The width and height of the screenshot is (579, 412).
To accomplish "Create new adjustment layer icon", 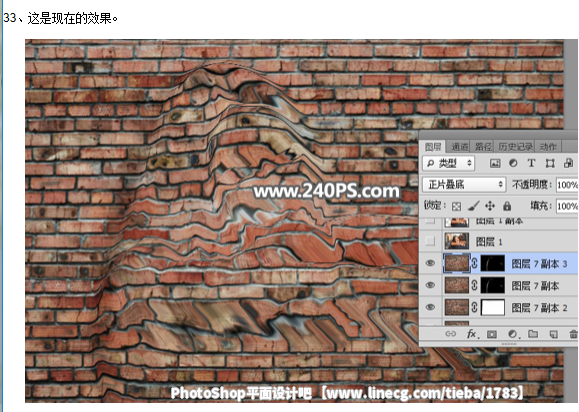I will coord(513,334).
